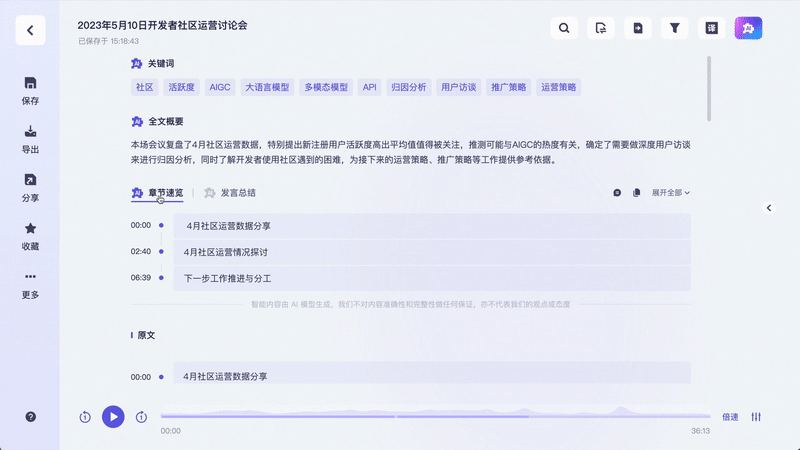This screenshot has height=450, width=800.
Task: Open search with the magnifier icon
Action: [565, 29]
